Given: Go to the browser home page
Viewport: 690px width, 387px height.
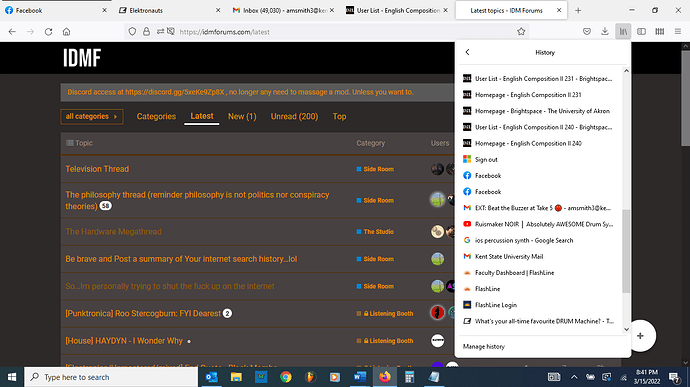Looking at the screenshot, I should point(66,32).
